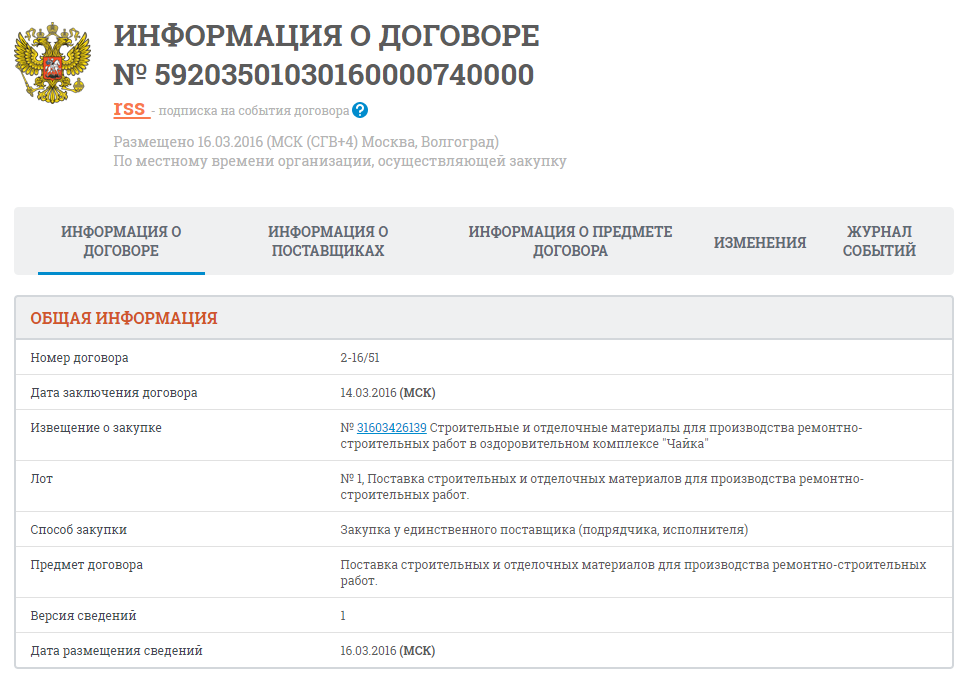The image size is (959, 674).
Task: Select the active Информация о договоре tab
Action: pyautogui.click(x=121, y=241)
